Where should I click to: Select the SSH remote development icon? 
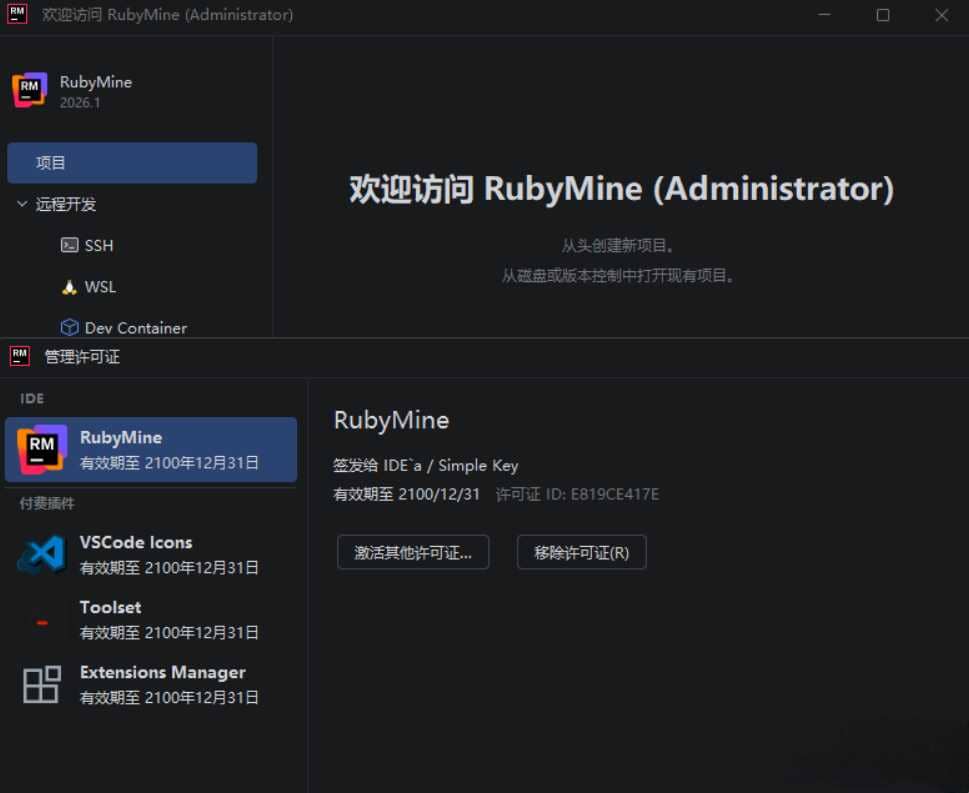click(x=69, y=245)
